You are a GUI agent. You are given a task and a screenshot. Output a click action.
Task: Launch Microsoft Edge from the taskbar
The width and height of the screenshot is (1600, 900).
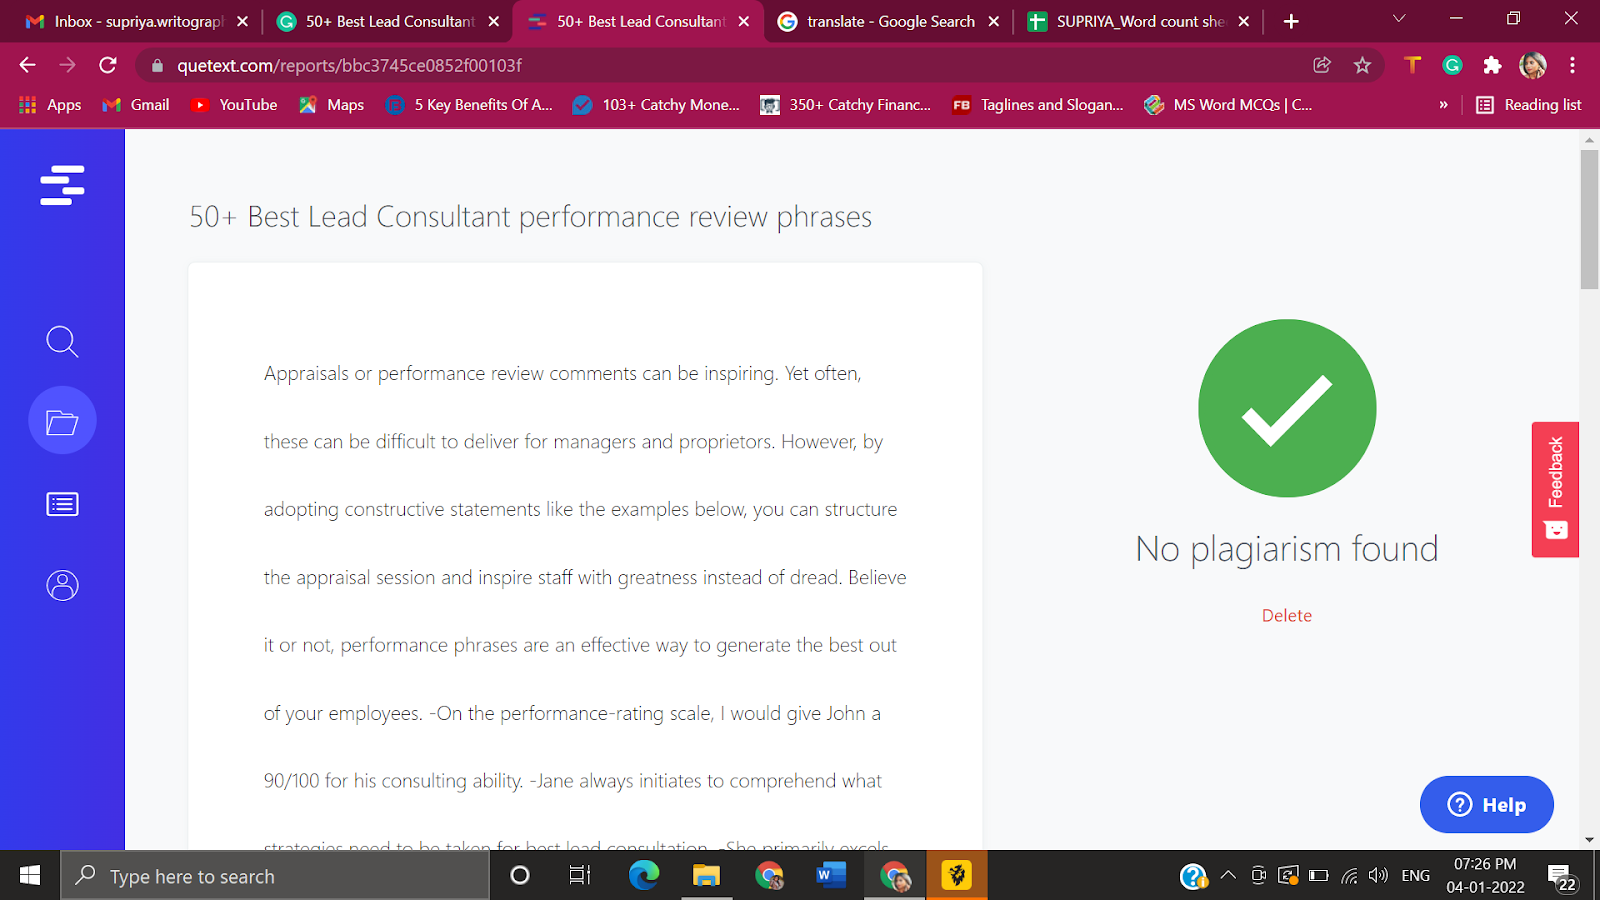644,876
